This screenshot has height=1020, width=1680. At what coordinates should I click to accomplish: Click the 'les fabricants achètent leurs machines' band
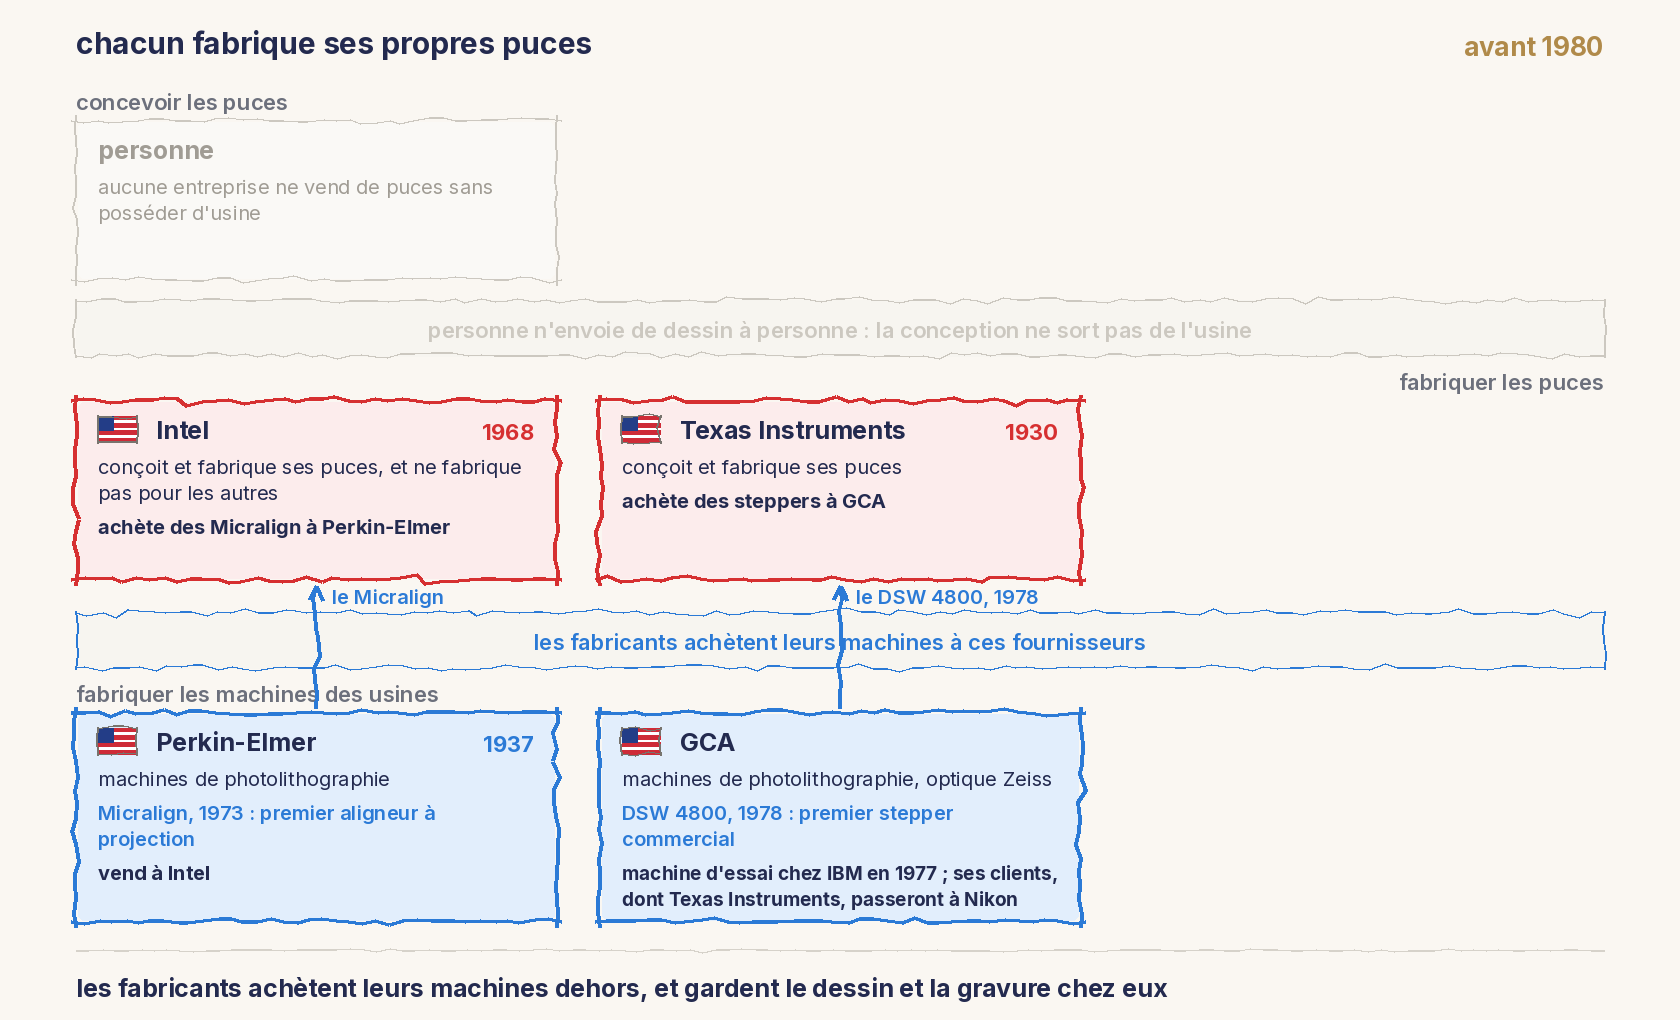click(840, 642)
